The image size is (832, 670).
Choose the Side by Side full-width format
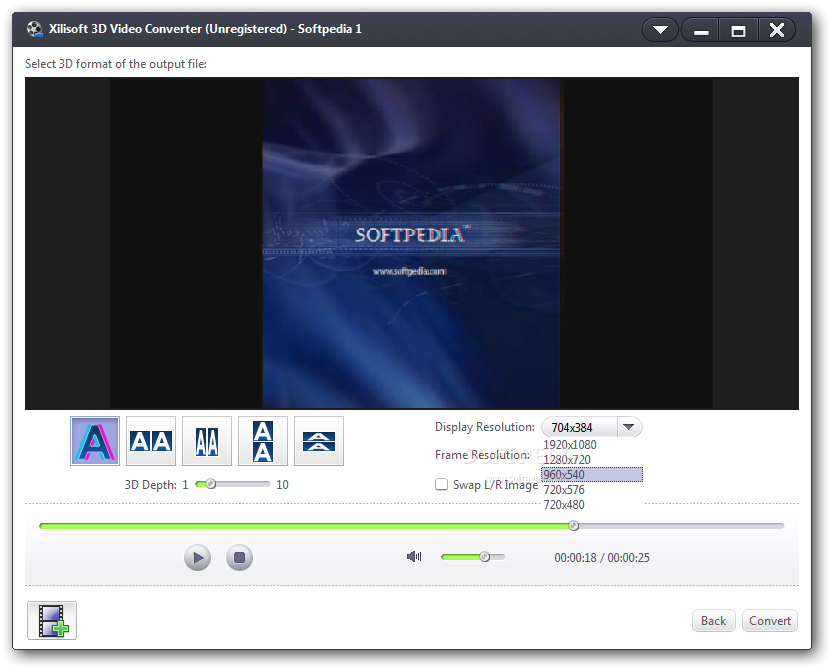point(151,441)
